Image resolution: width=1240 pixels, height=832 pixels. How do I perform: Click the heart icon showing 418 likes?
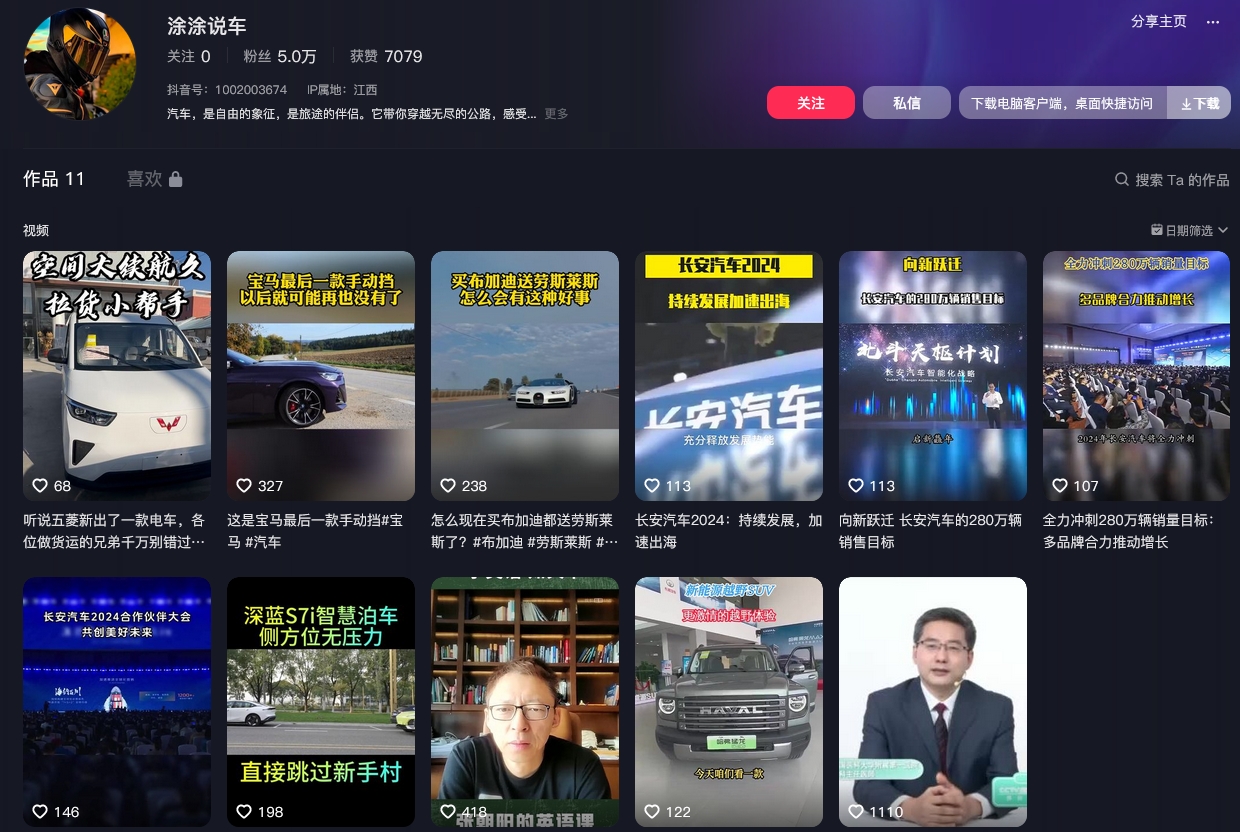click(448, 811)
